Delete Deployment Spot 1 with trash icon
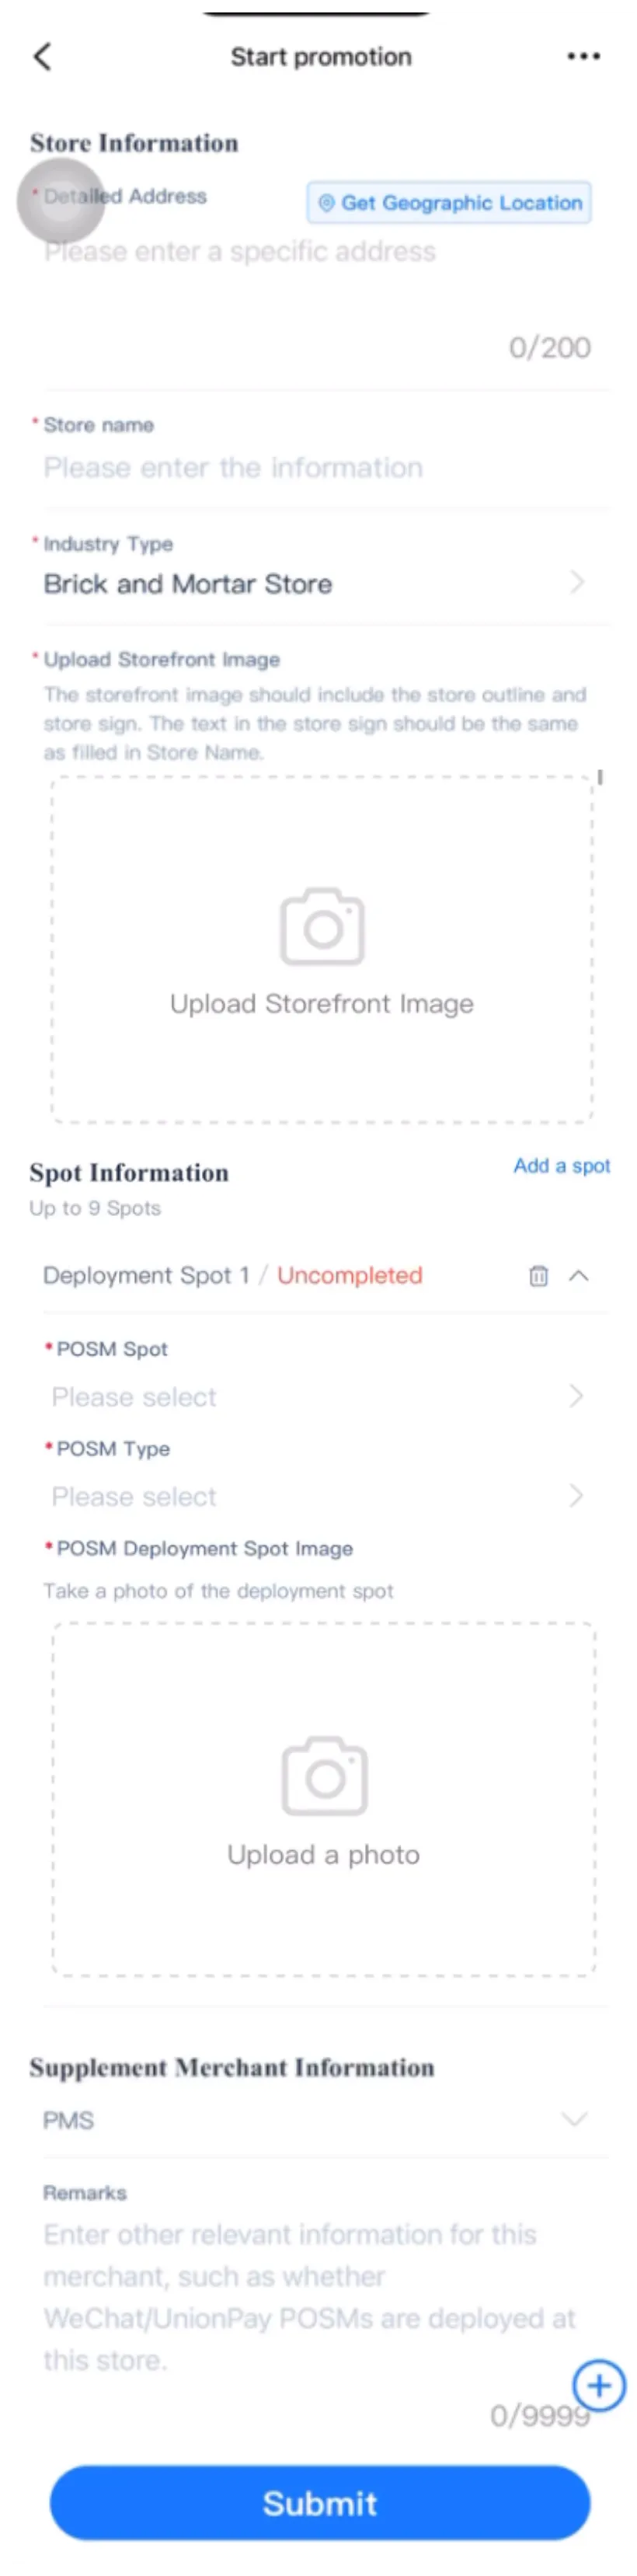637x2576 pixels. [538, 1275]
